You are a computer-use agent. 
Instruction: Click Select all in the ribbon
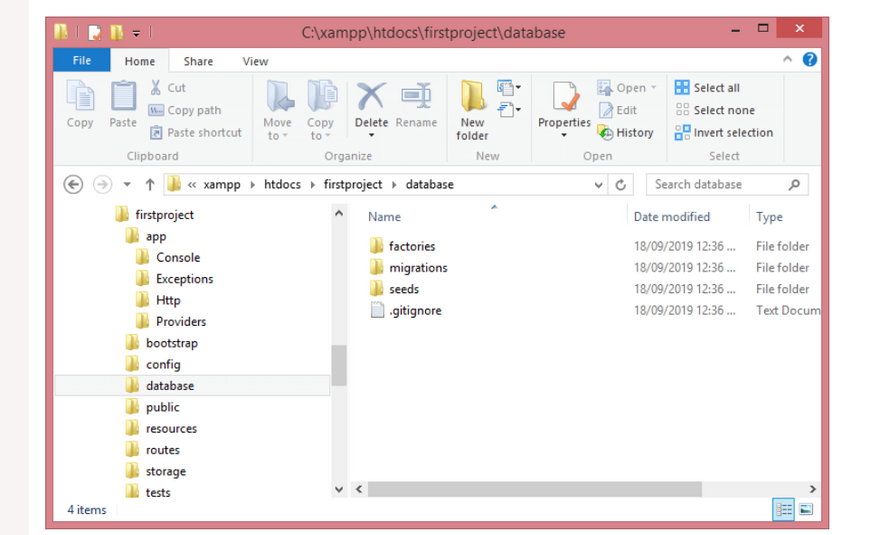pos(707,88)
